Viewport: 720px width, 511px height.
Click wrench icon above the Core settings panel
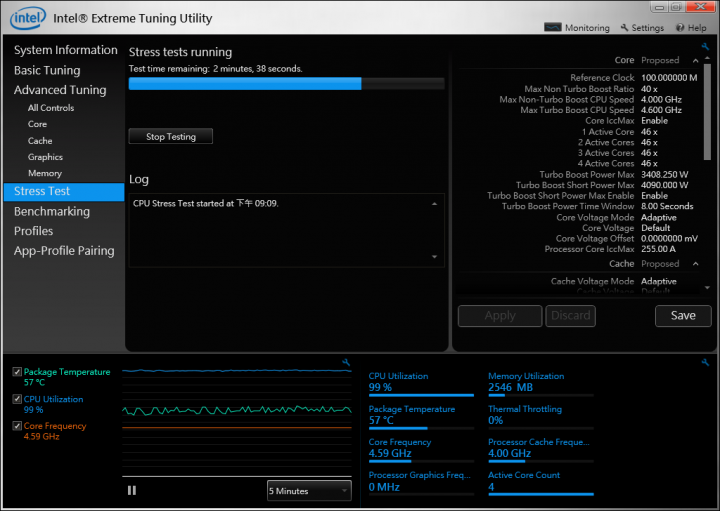click(706, 44)
